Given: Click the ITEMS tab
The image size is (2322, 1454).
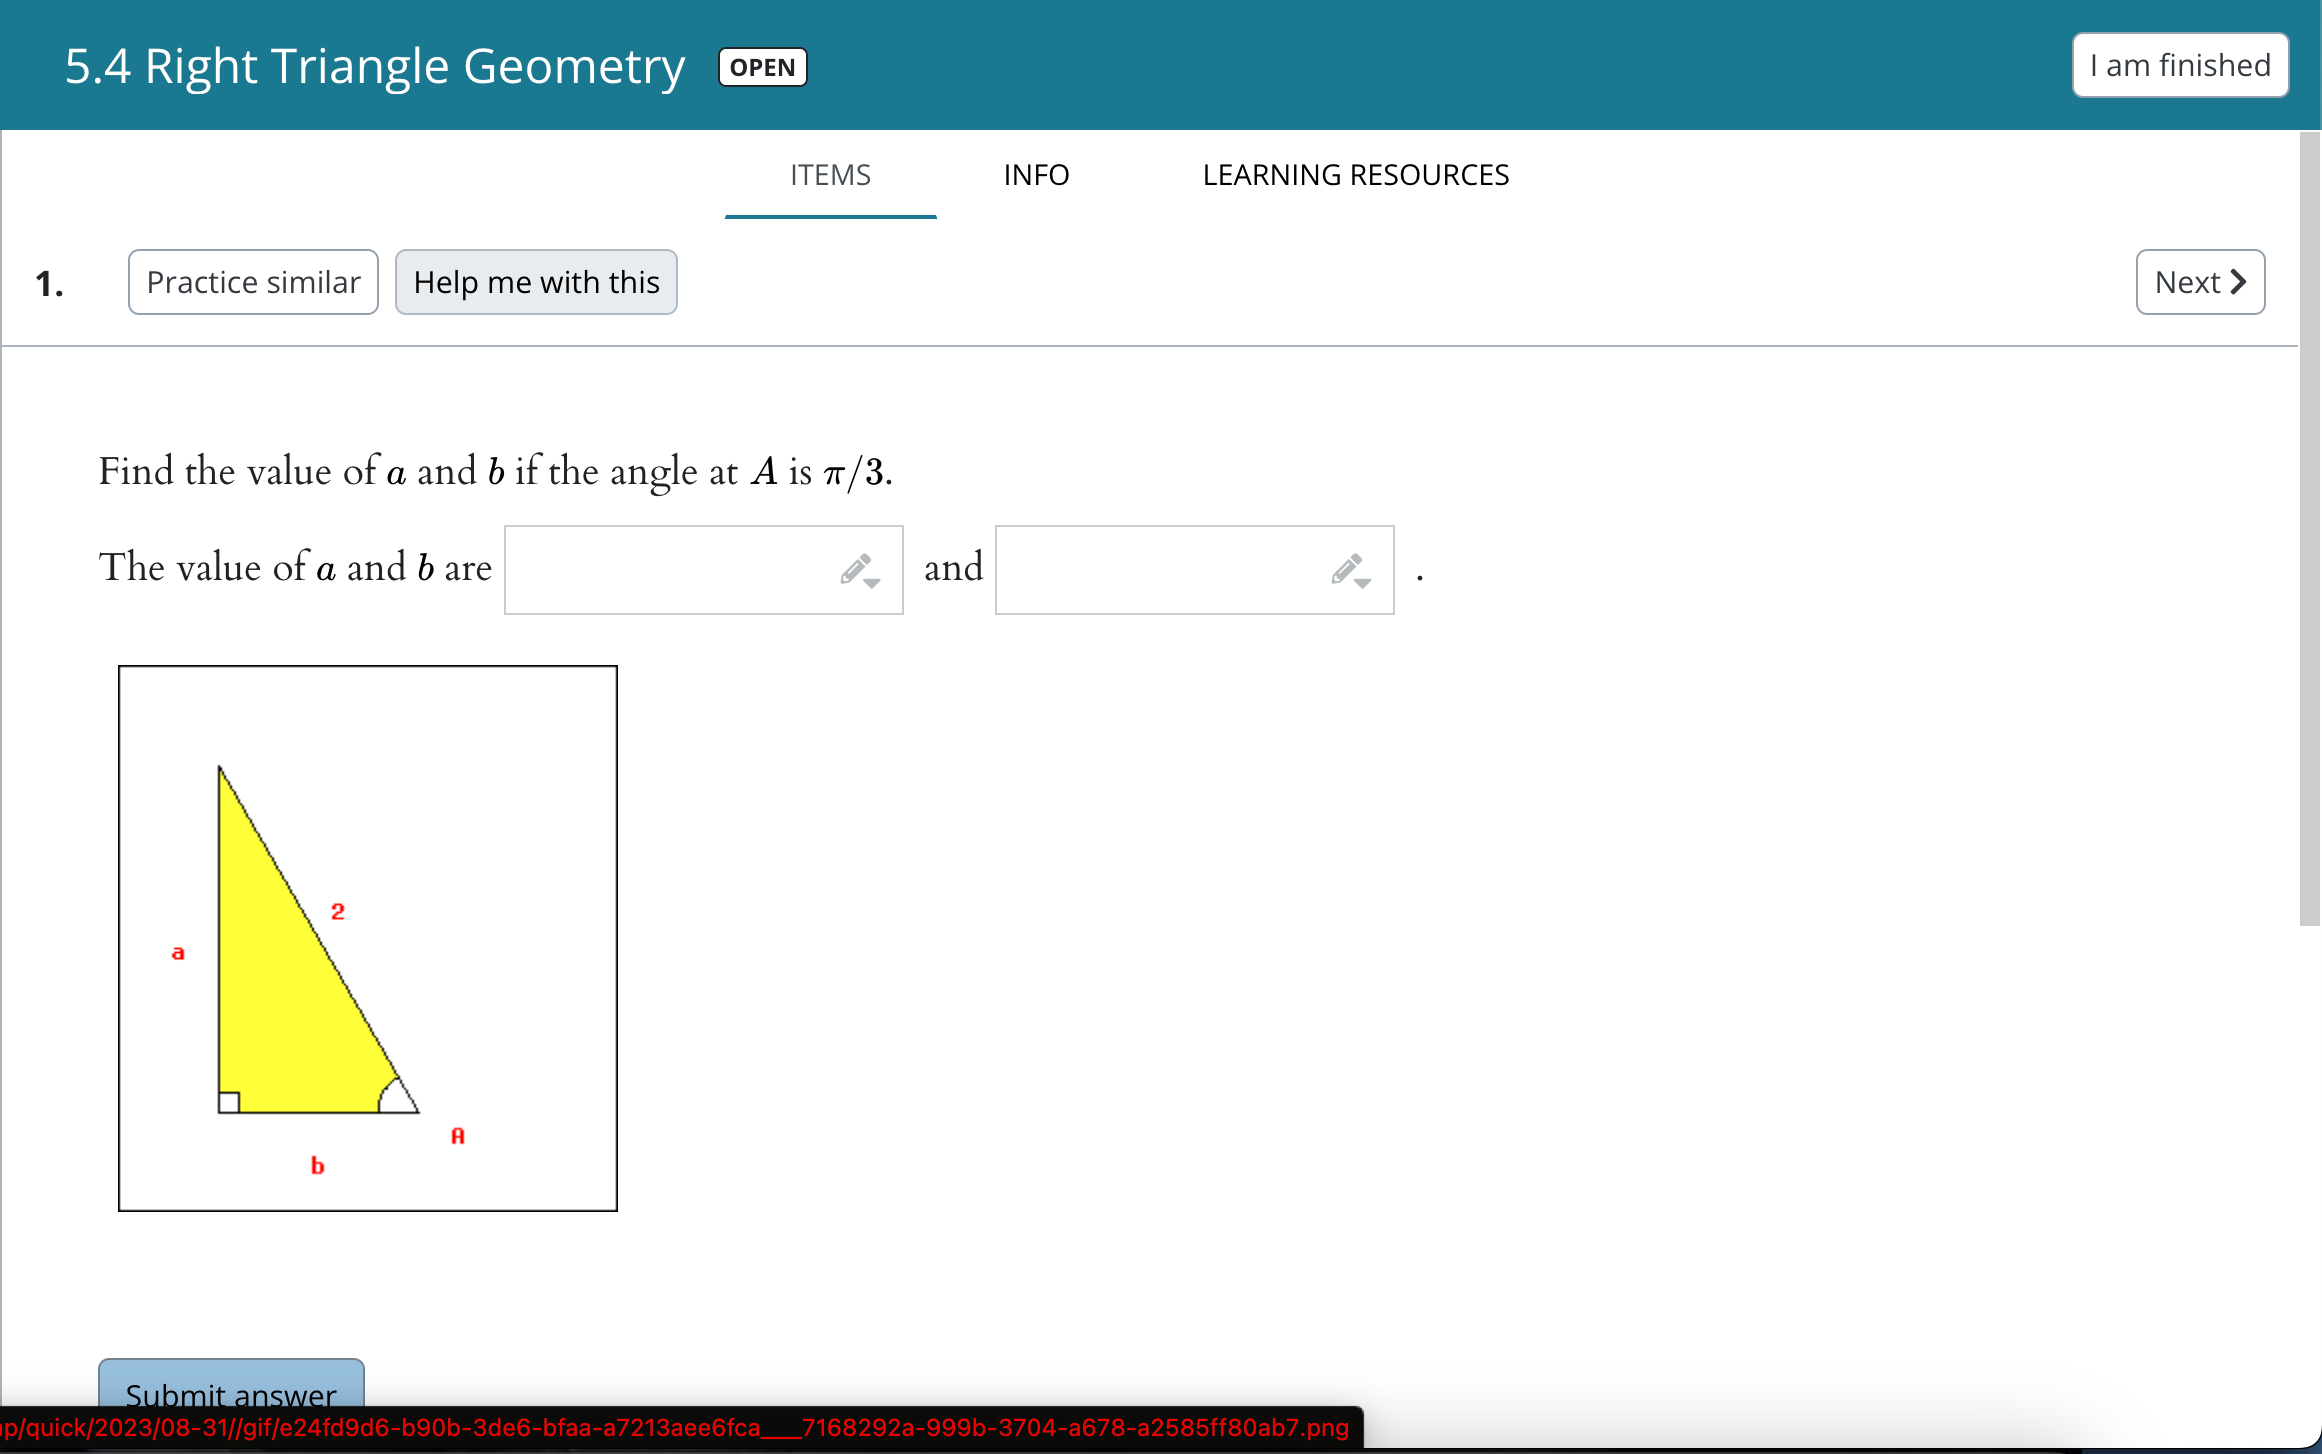Looking at the screenshot, I should coord(831,174).
